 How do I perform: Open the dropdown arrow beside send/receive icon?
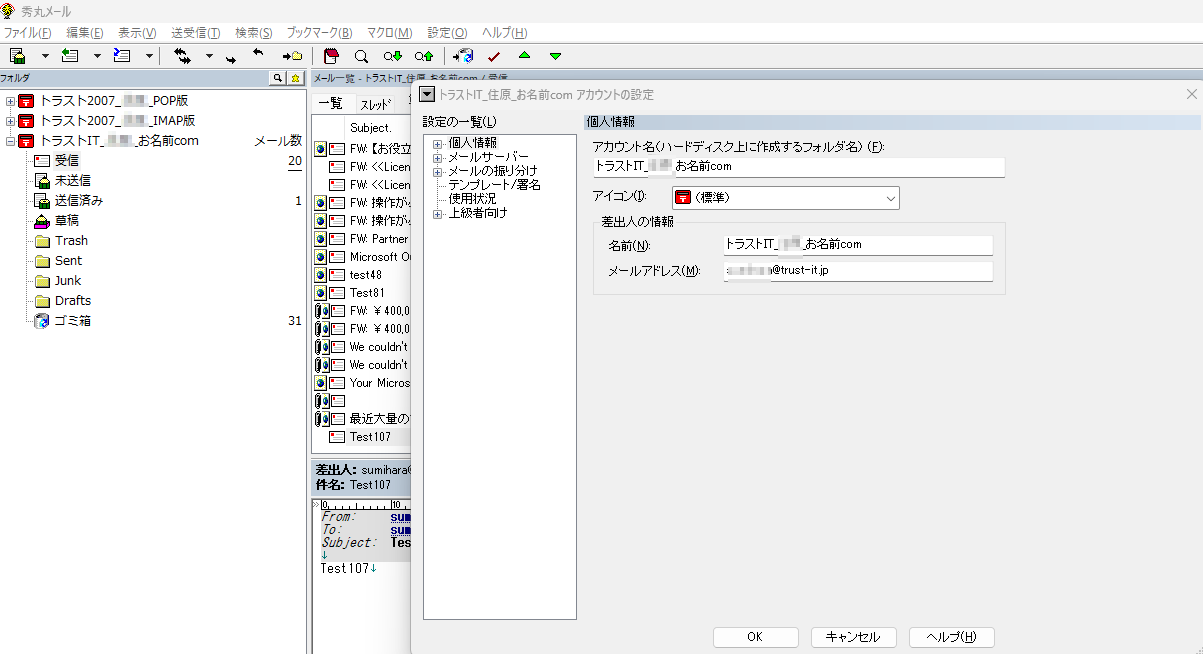tap(209, 56)
